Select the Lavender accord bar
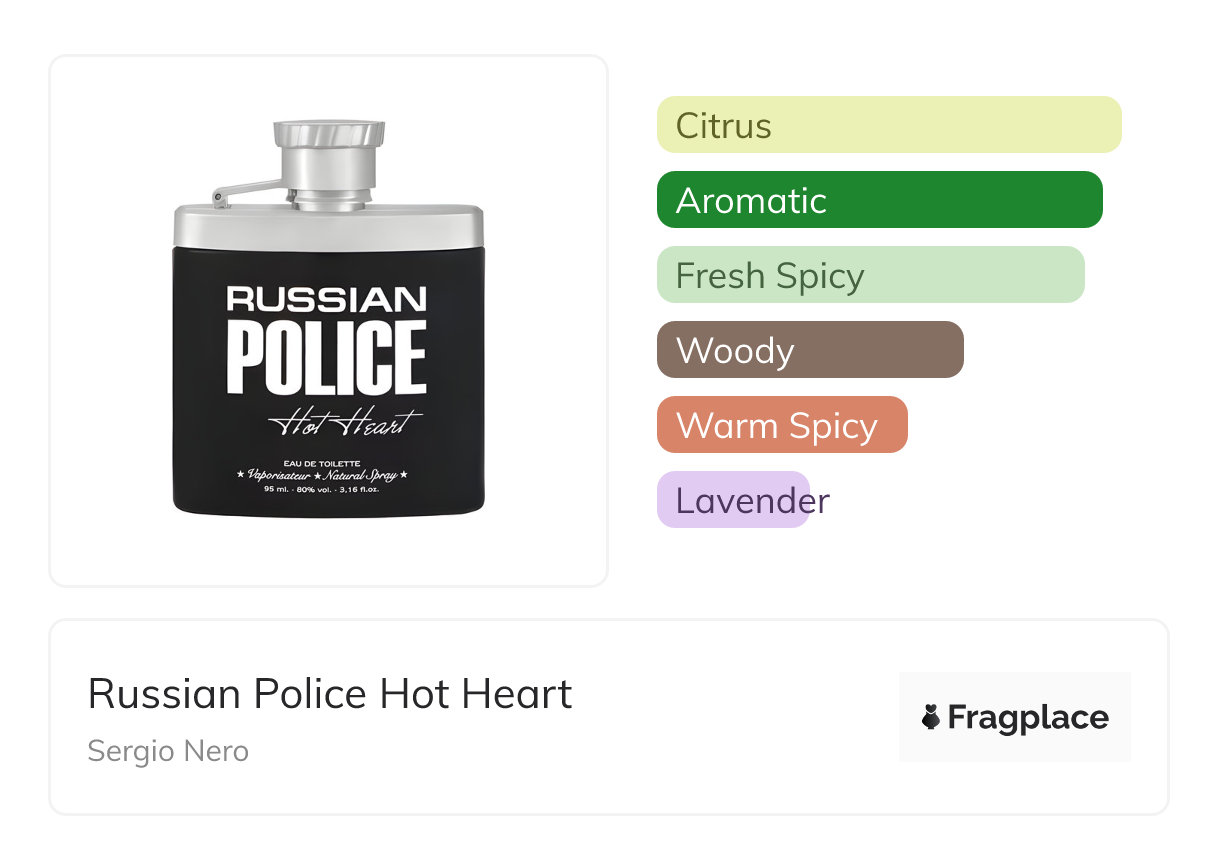 click(x=733, y=500)
